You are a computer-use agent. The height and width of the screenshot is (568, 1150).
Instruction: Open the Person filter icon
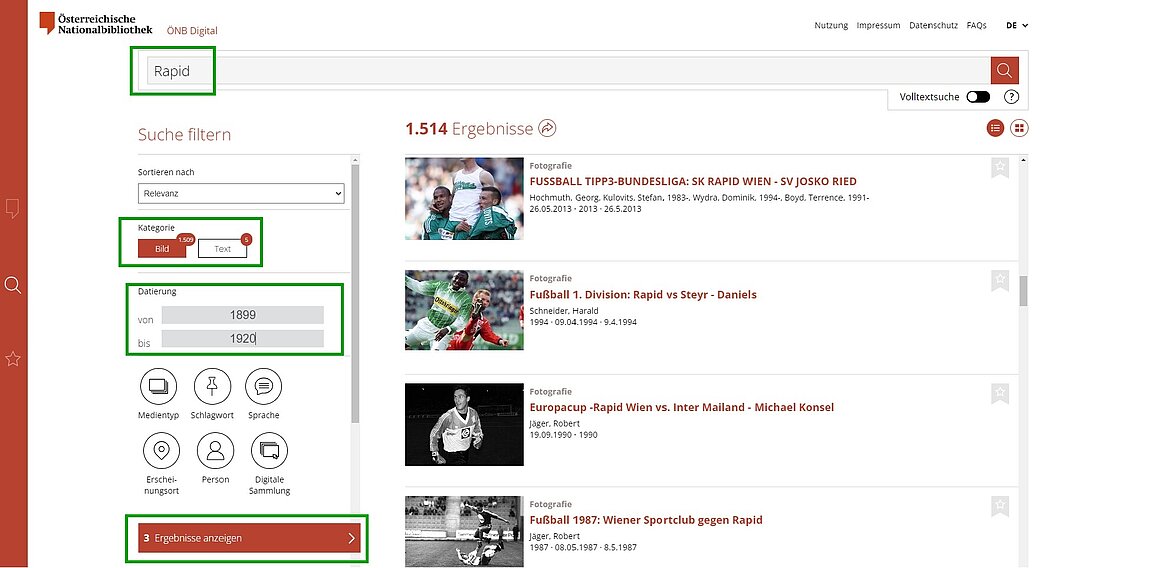point(216,450)
